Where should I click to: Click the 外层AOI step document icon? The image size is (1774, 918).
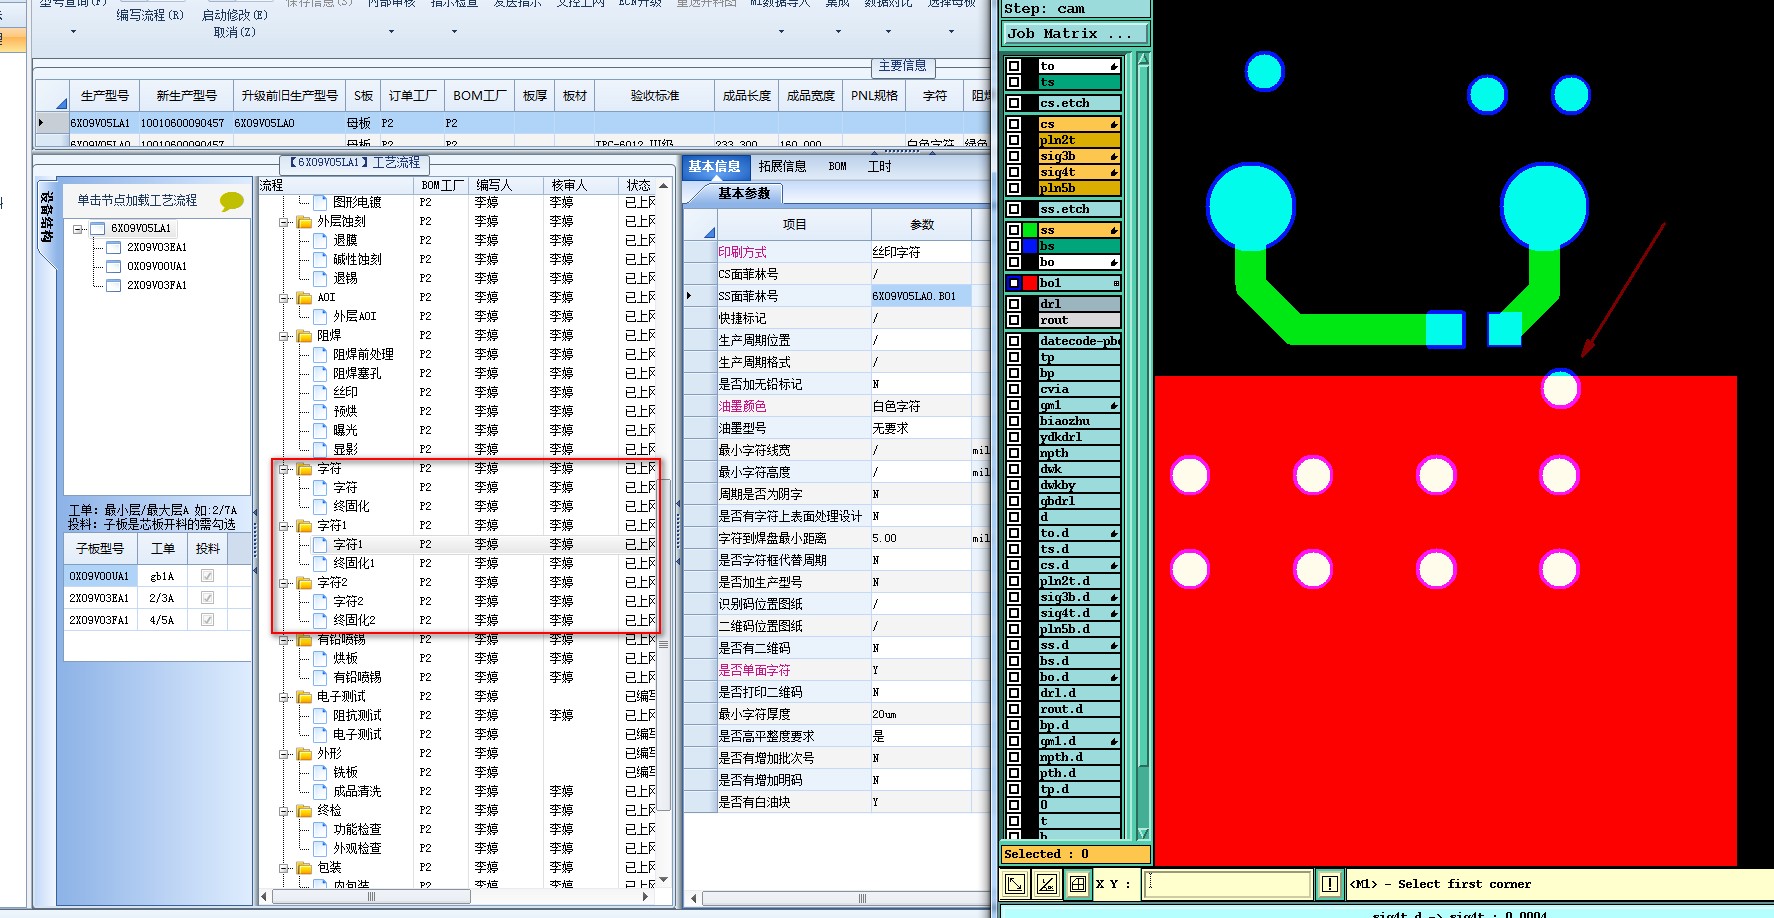click(x=320, y=316)
